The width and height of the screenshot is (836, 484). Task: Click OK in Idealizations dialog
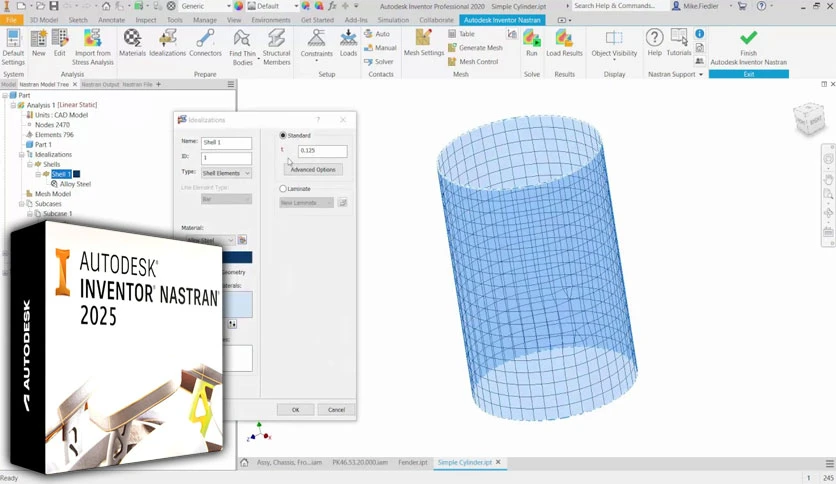(x=295, y=409)
